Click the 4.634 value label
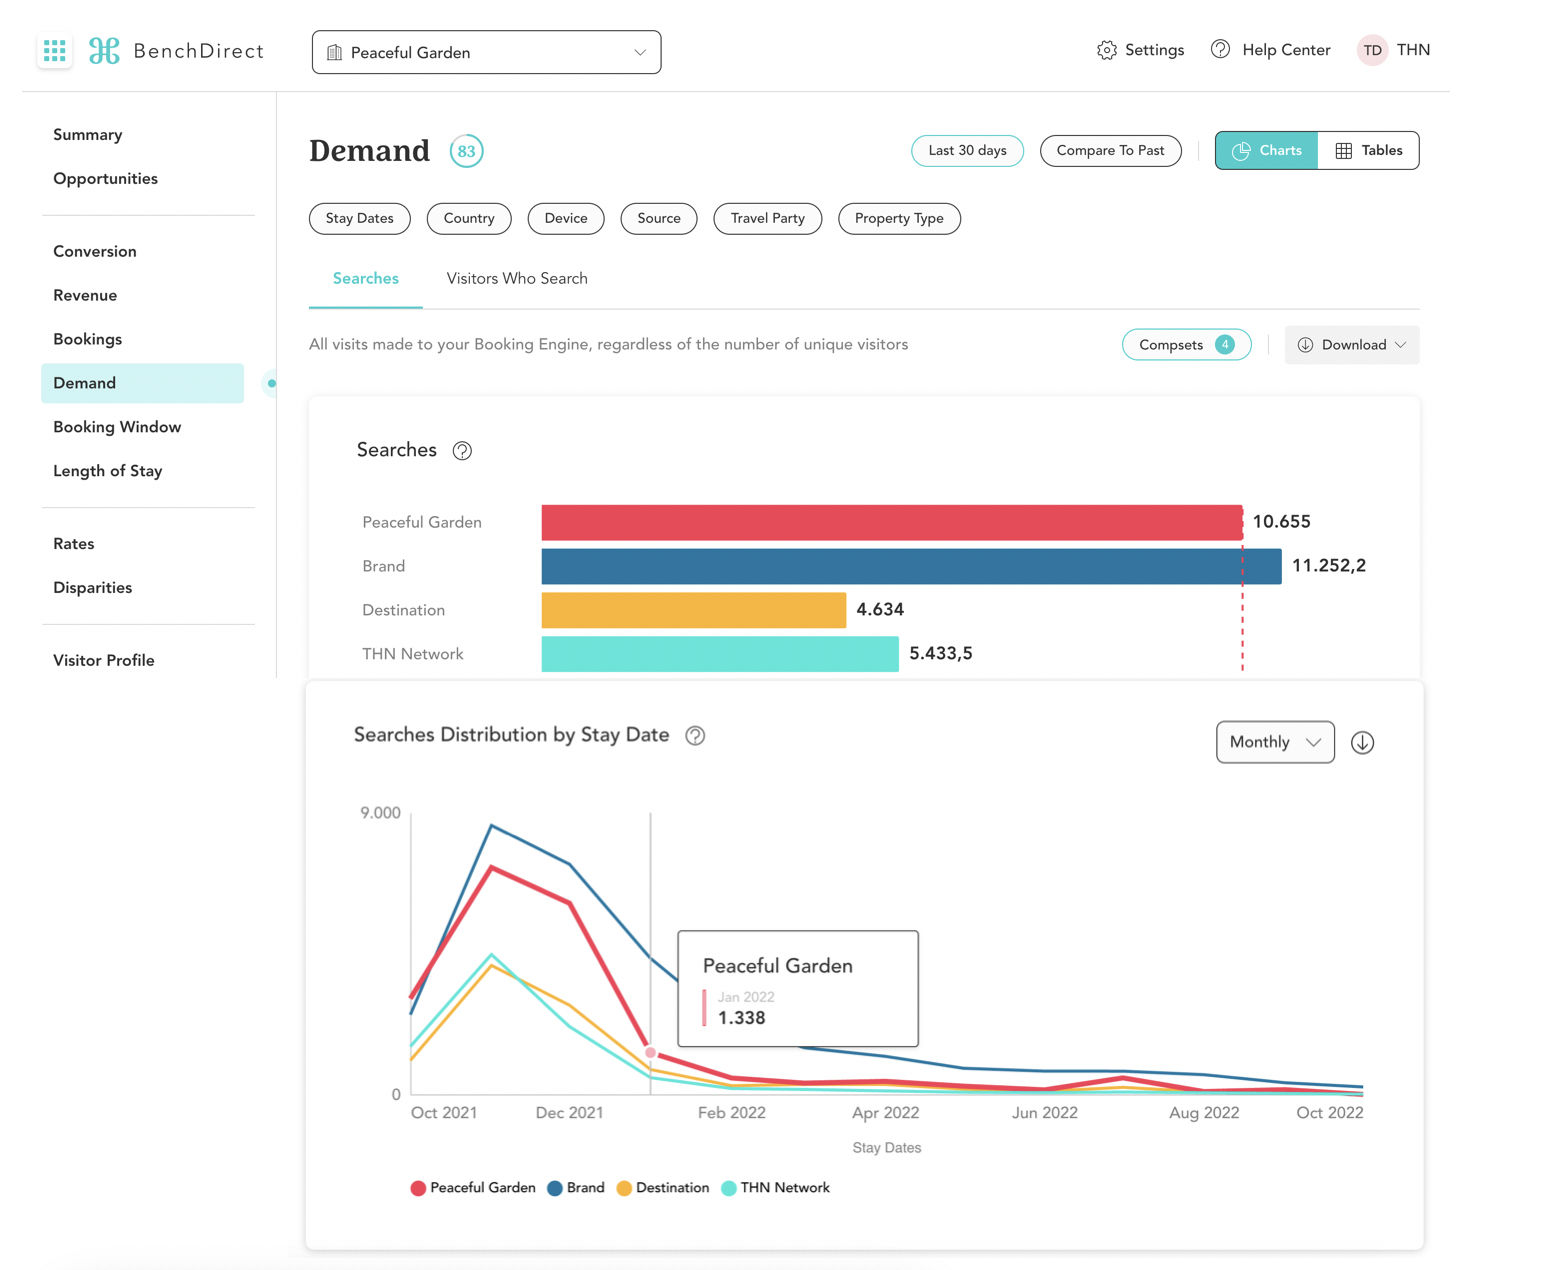The width and height of the screenshot is (1558, 1270). pyautogui.click(x=880, y=610)
